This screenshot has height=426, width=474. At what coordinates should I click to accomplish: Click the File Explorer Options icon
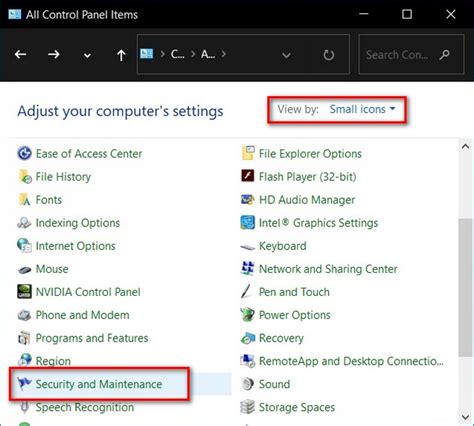coord(248,154)
